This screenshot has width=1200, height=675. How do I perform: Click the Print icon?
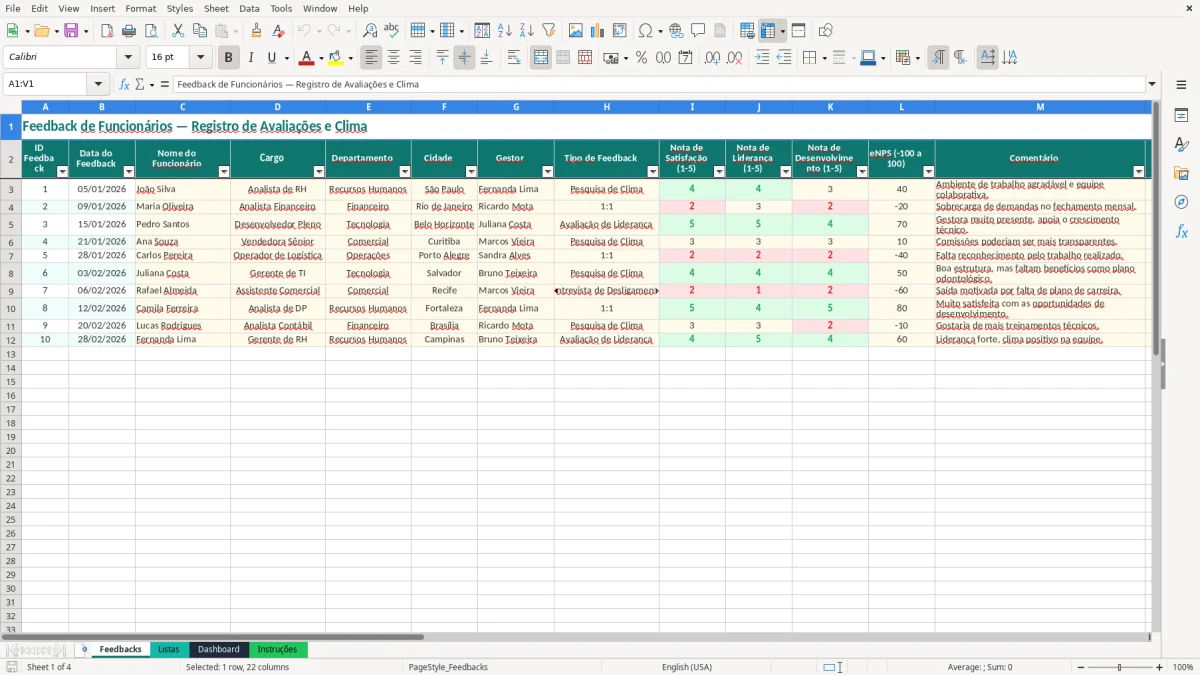pyautogui.click(x=129, y=31)
